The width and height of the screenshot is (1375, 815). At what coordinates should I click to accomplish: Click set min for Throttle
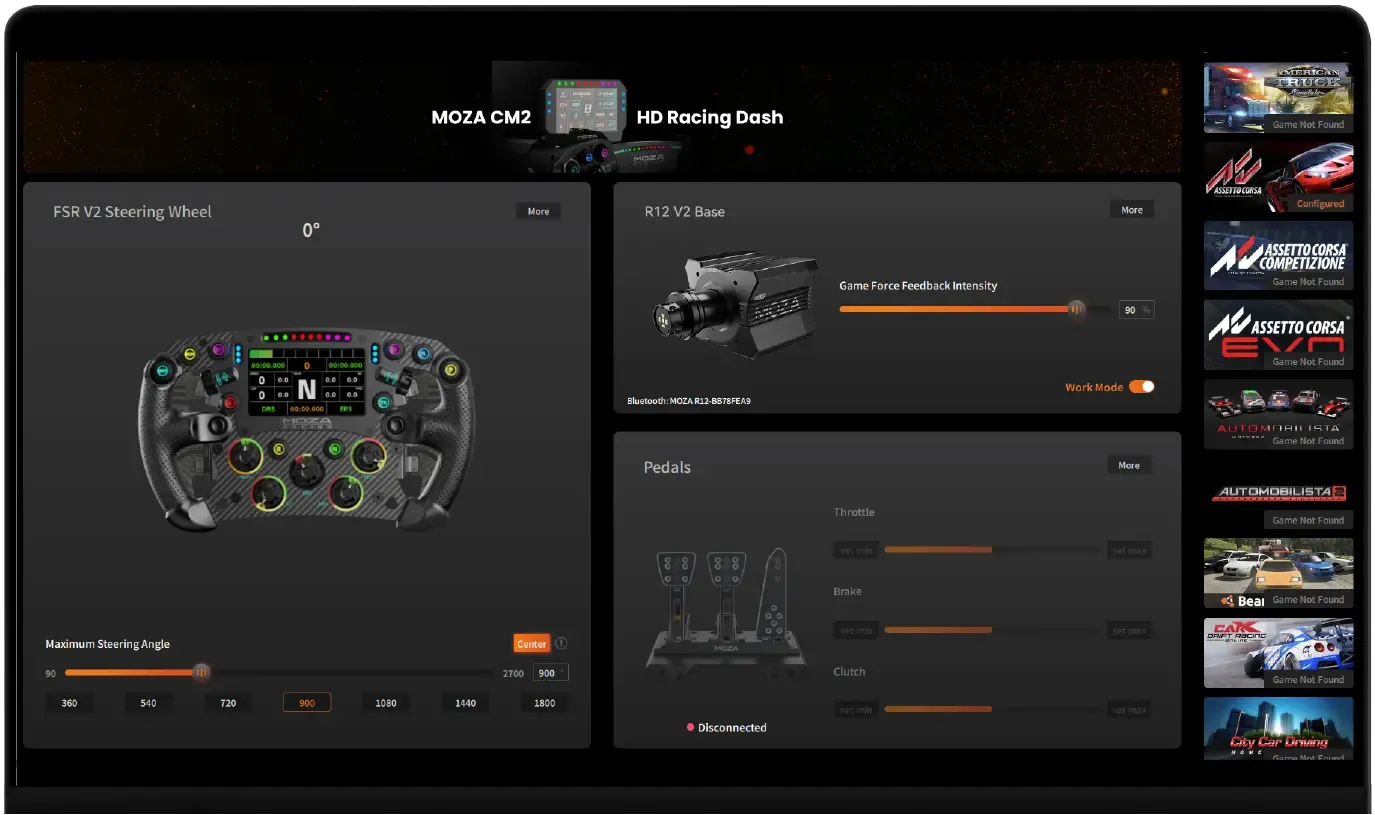click(856, 550)
